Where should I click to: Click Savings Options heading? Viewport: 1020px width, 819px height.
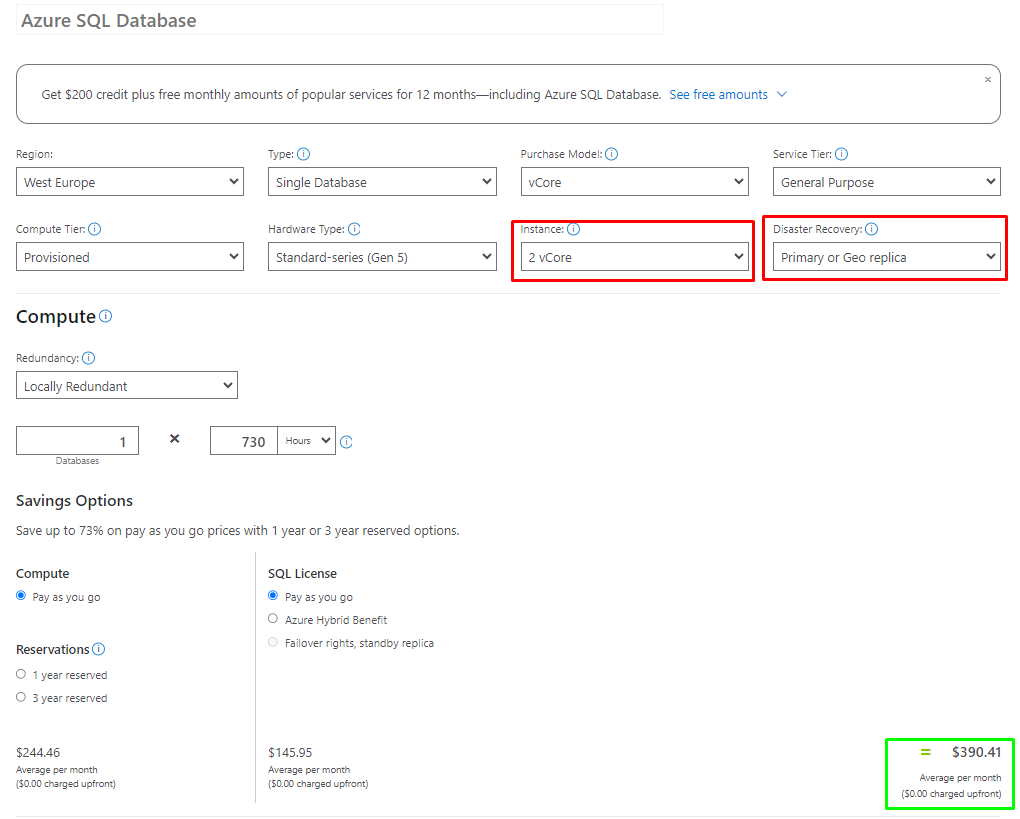(x=74, y=501)
